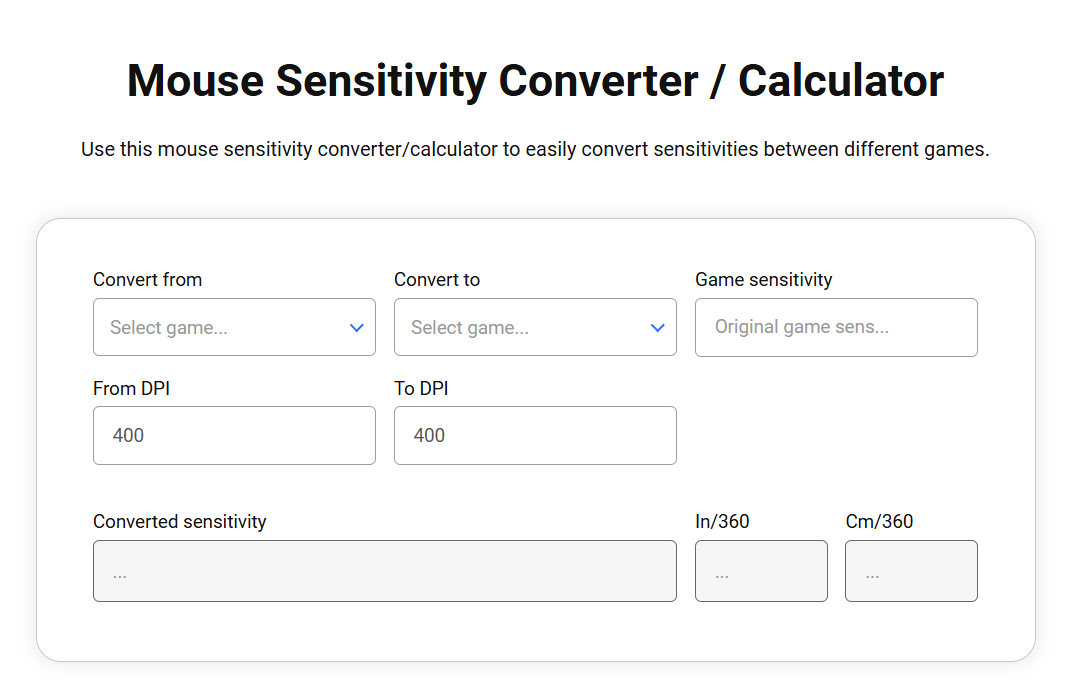
Task: Click the "To DPI" label
Action: (421, 388)
